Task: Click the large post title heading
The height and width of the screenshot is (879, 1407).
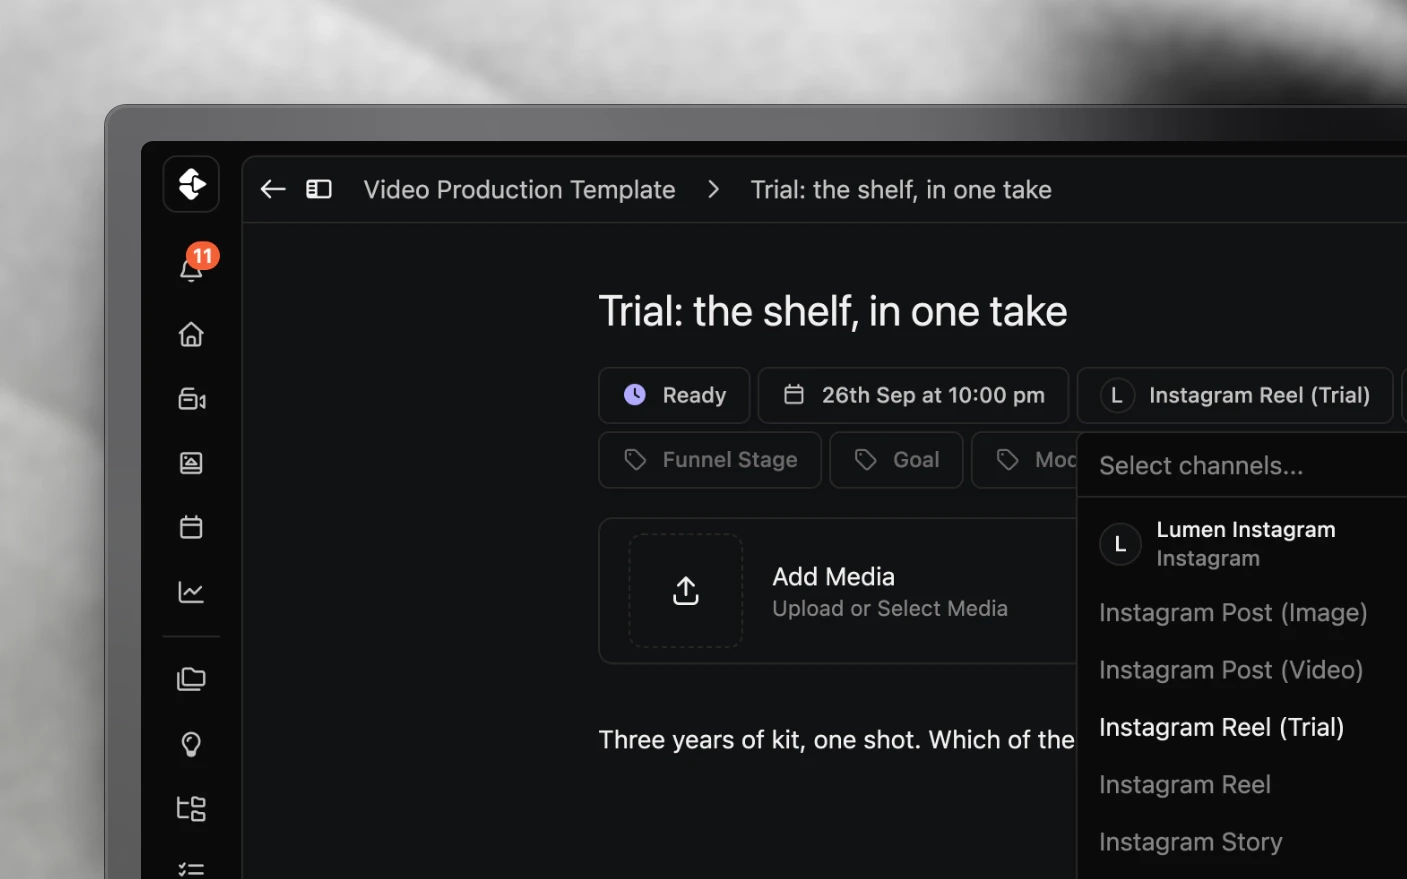Action: [832, 311]
